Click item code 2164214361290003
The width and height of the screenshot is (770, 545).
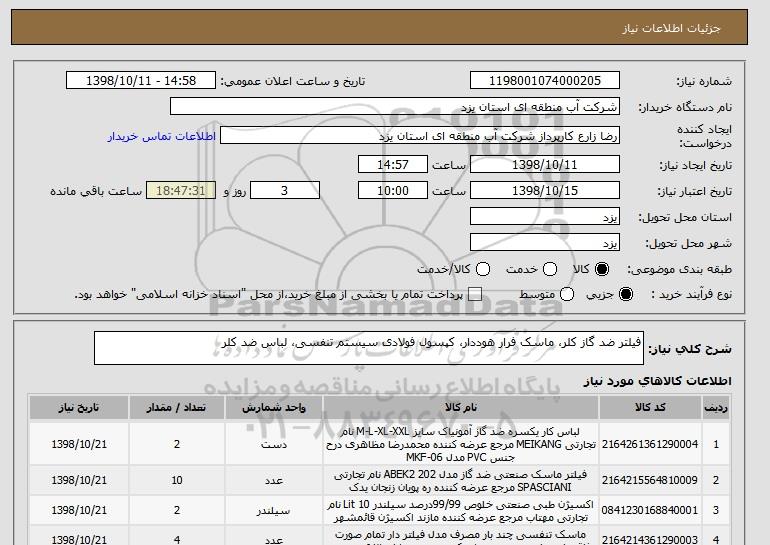[x=650, y=539]
